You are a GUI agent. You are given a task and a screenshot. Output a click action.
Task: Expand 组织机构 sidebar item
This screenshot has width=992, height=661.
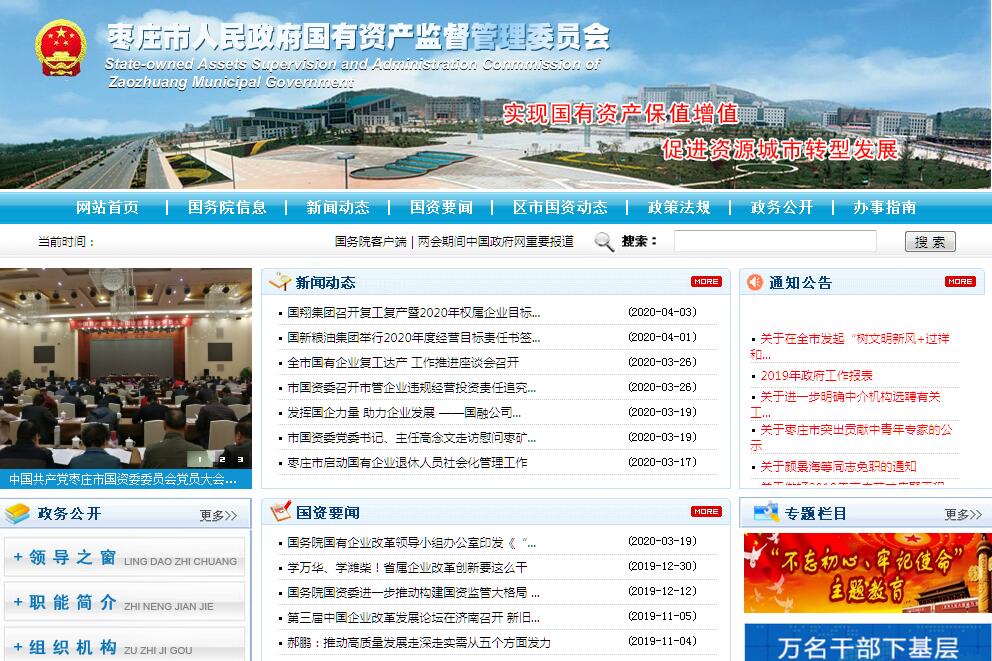(x=124, y=647)
